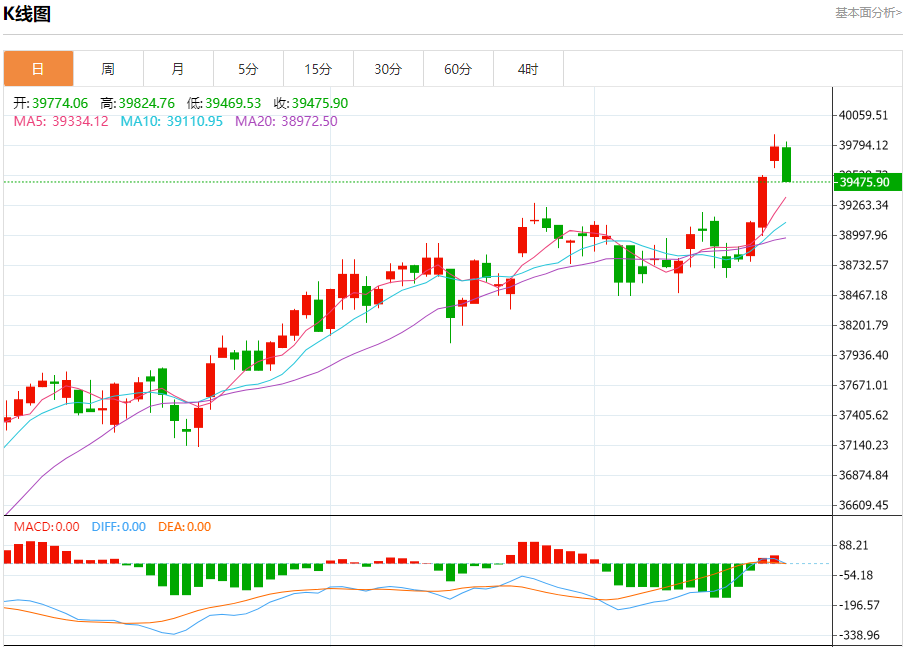Click the DEA:0.00 indicator label
This screenshot has height=647, width=908.
tap(185, 527)
